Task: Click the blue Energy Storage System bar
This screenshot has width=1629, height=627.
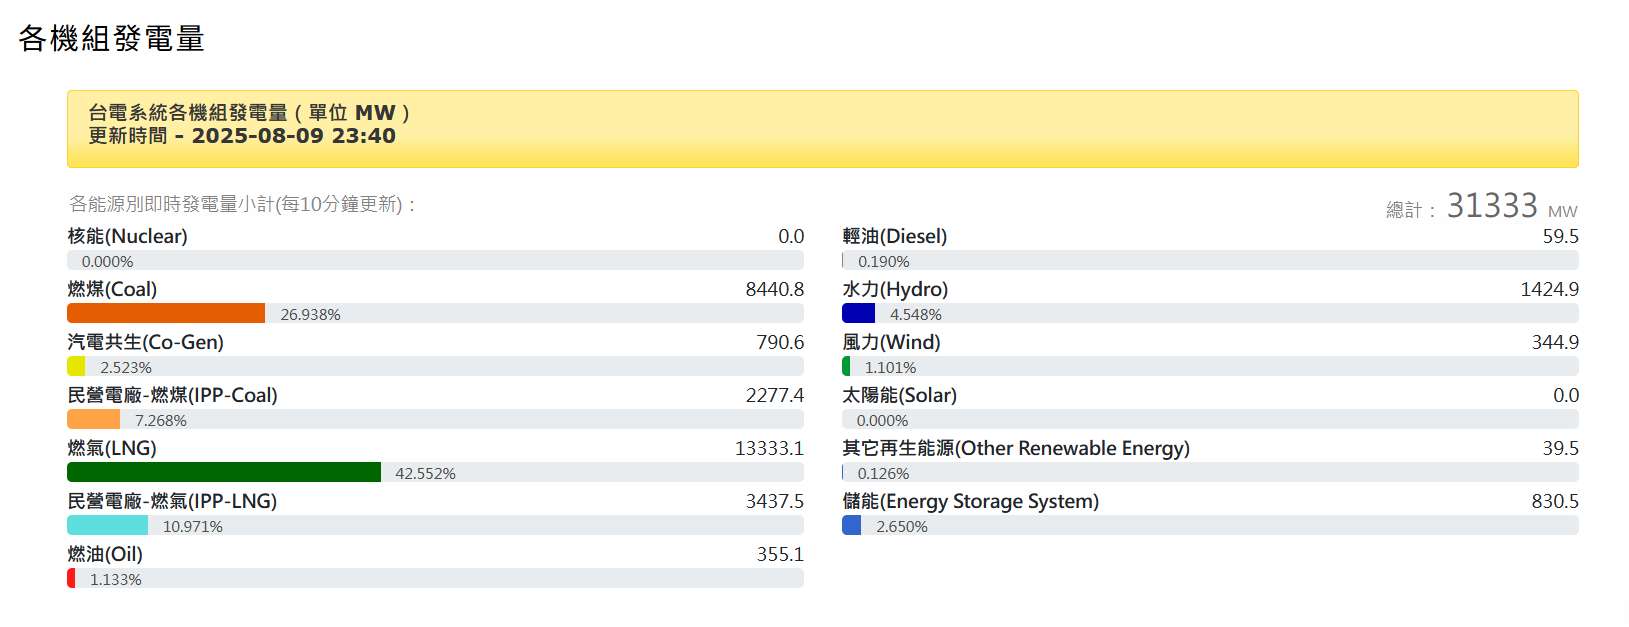Action: click(x=851, y=526)
